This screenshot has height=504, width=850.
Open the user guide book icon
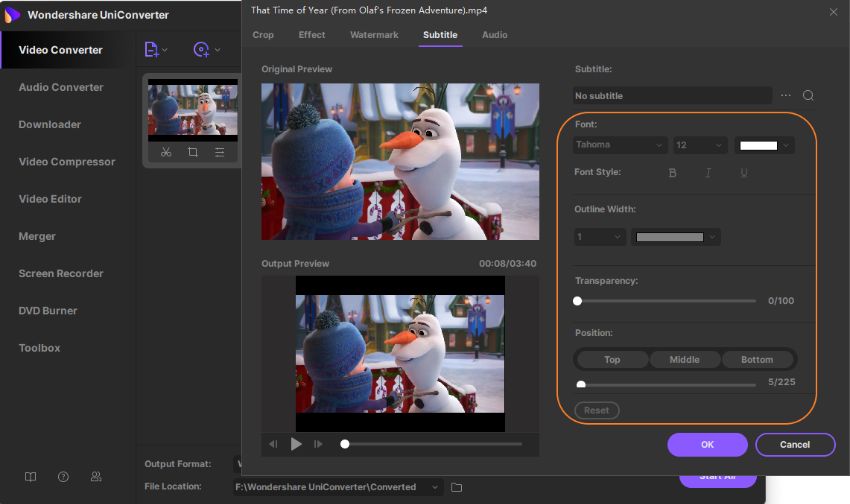(x=30, y=476)
